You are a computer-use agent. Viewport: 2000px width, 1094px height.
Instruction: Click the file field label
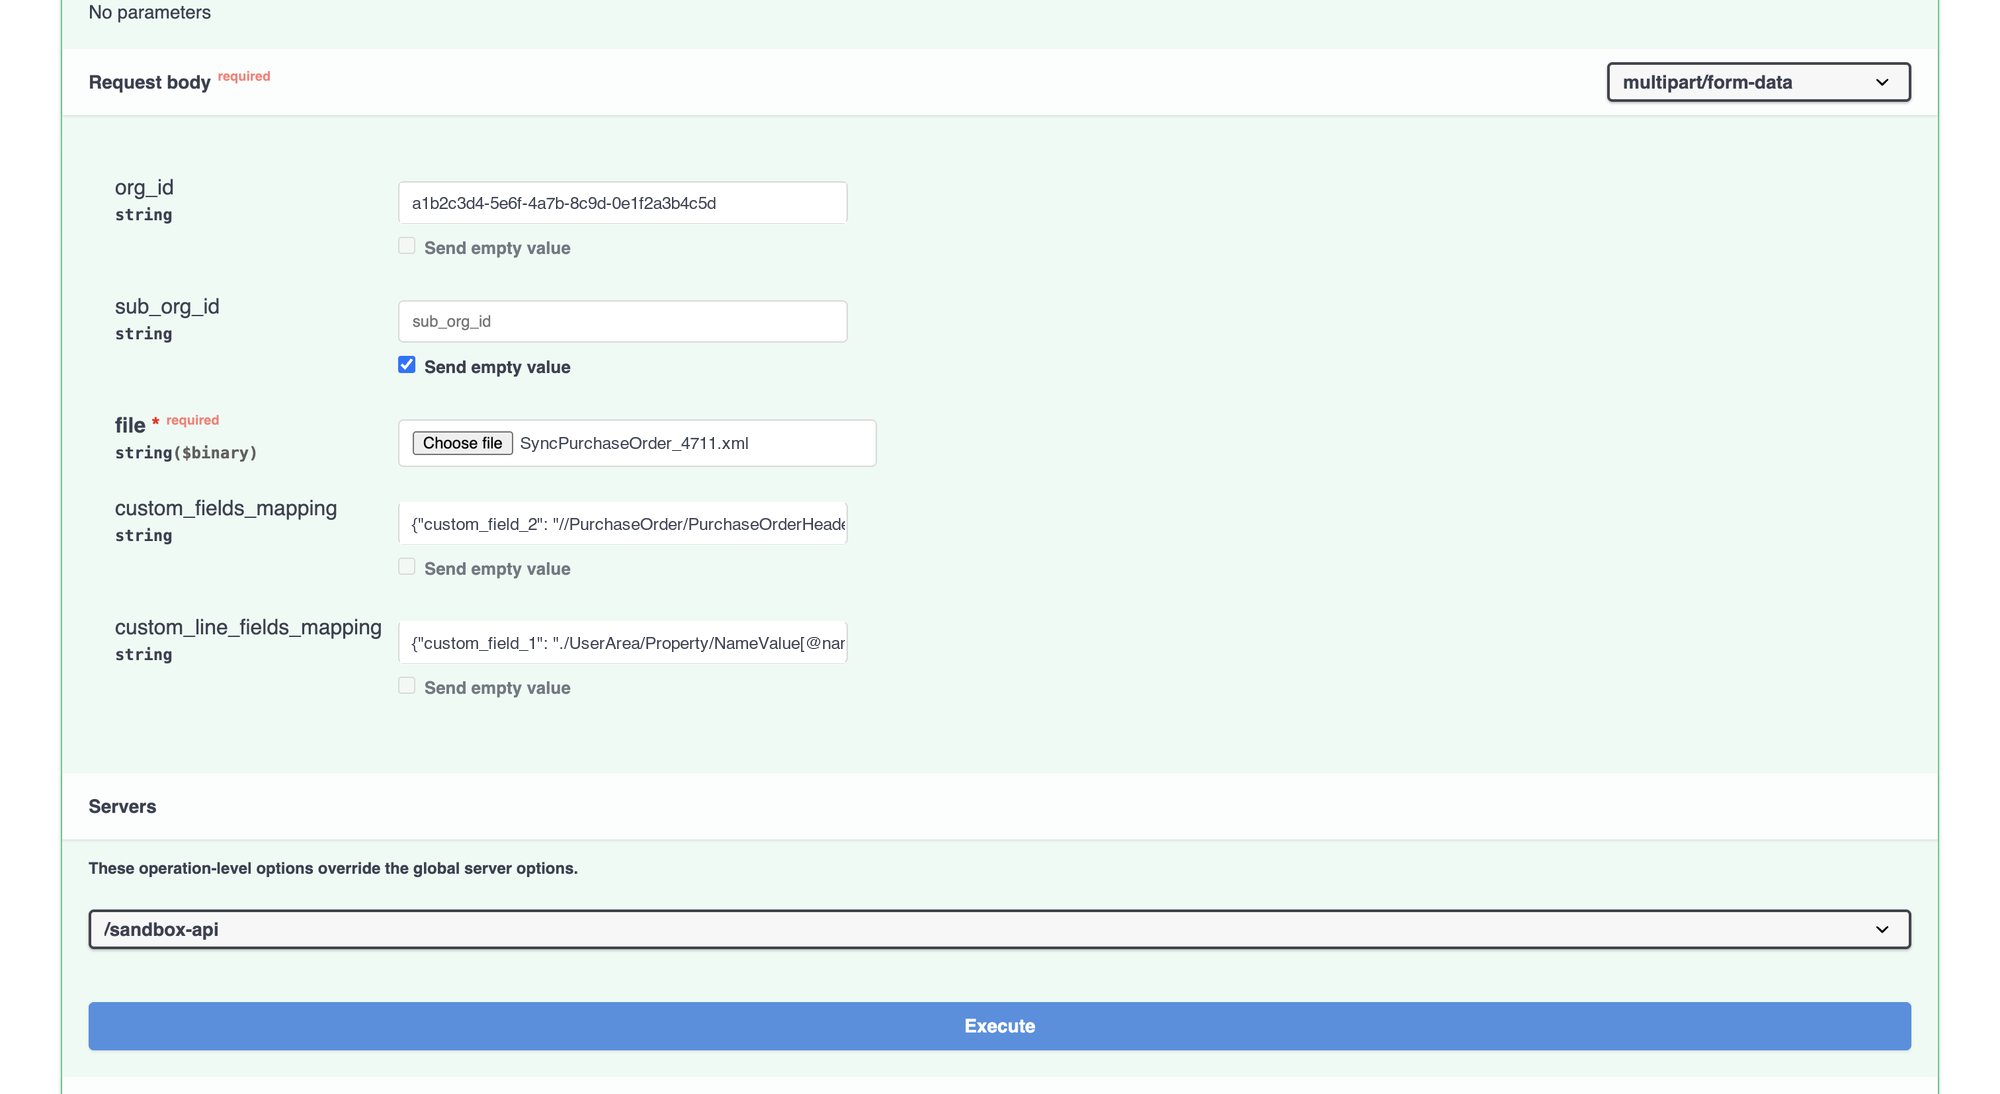point(130,426)
